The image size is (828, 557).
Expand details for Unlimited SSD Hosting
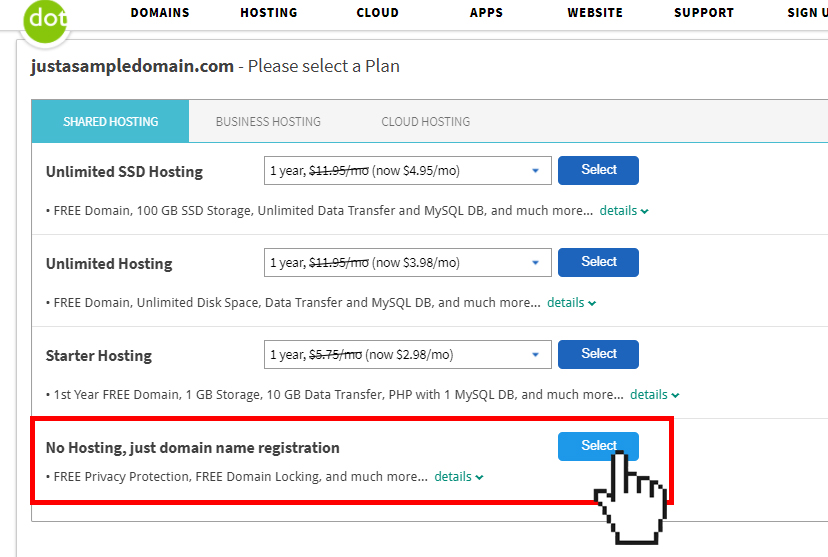click(x=624, y=211)
